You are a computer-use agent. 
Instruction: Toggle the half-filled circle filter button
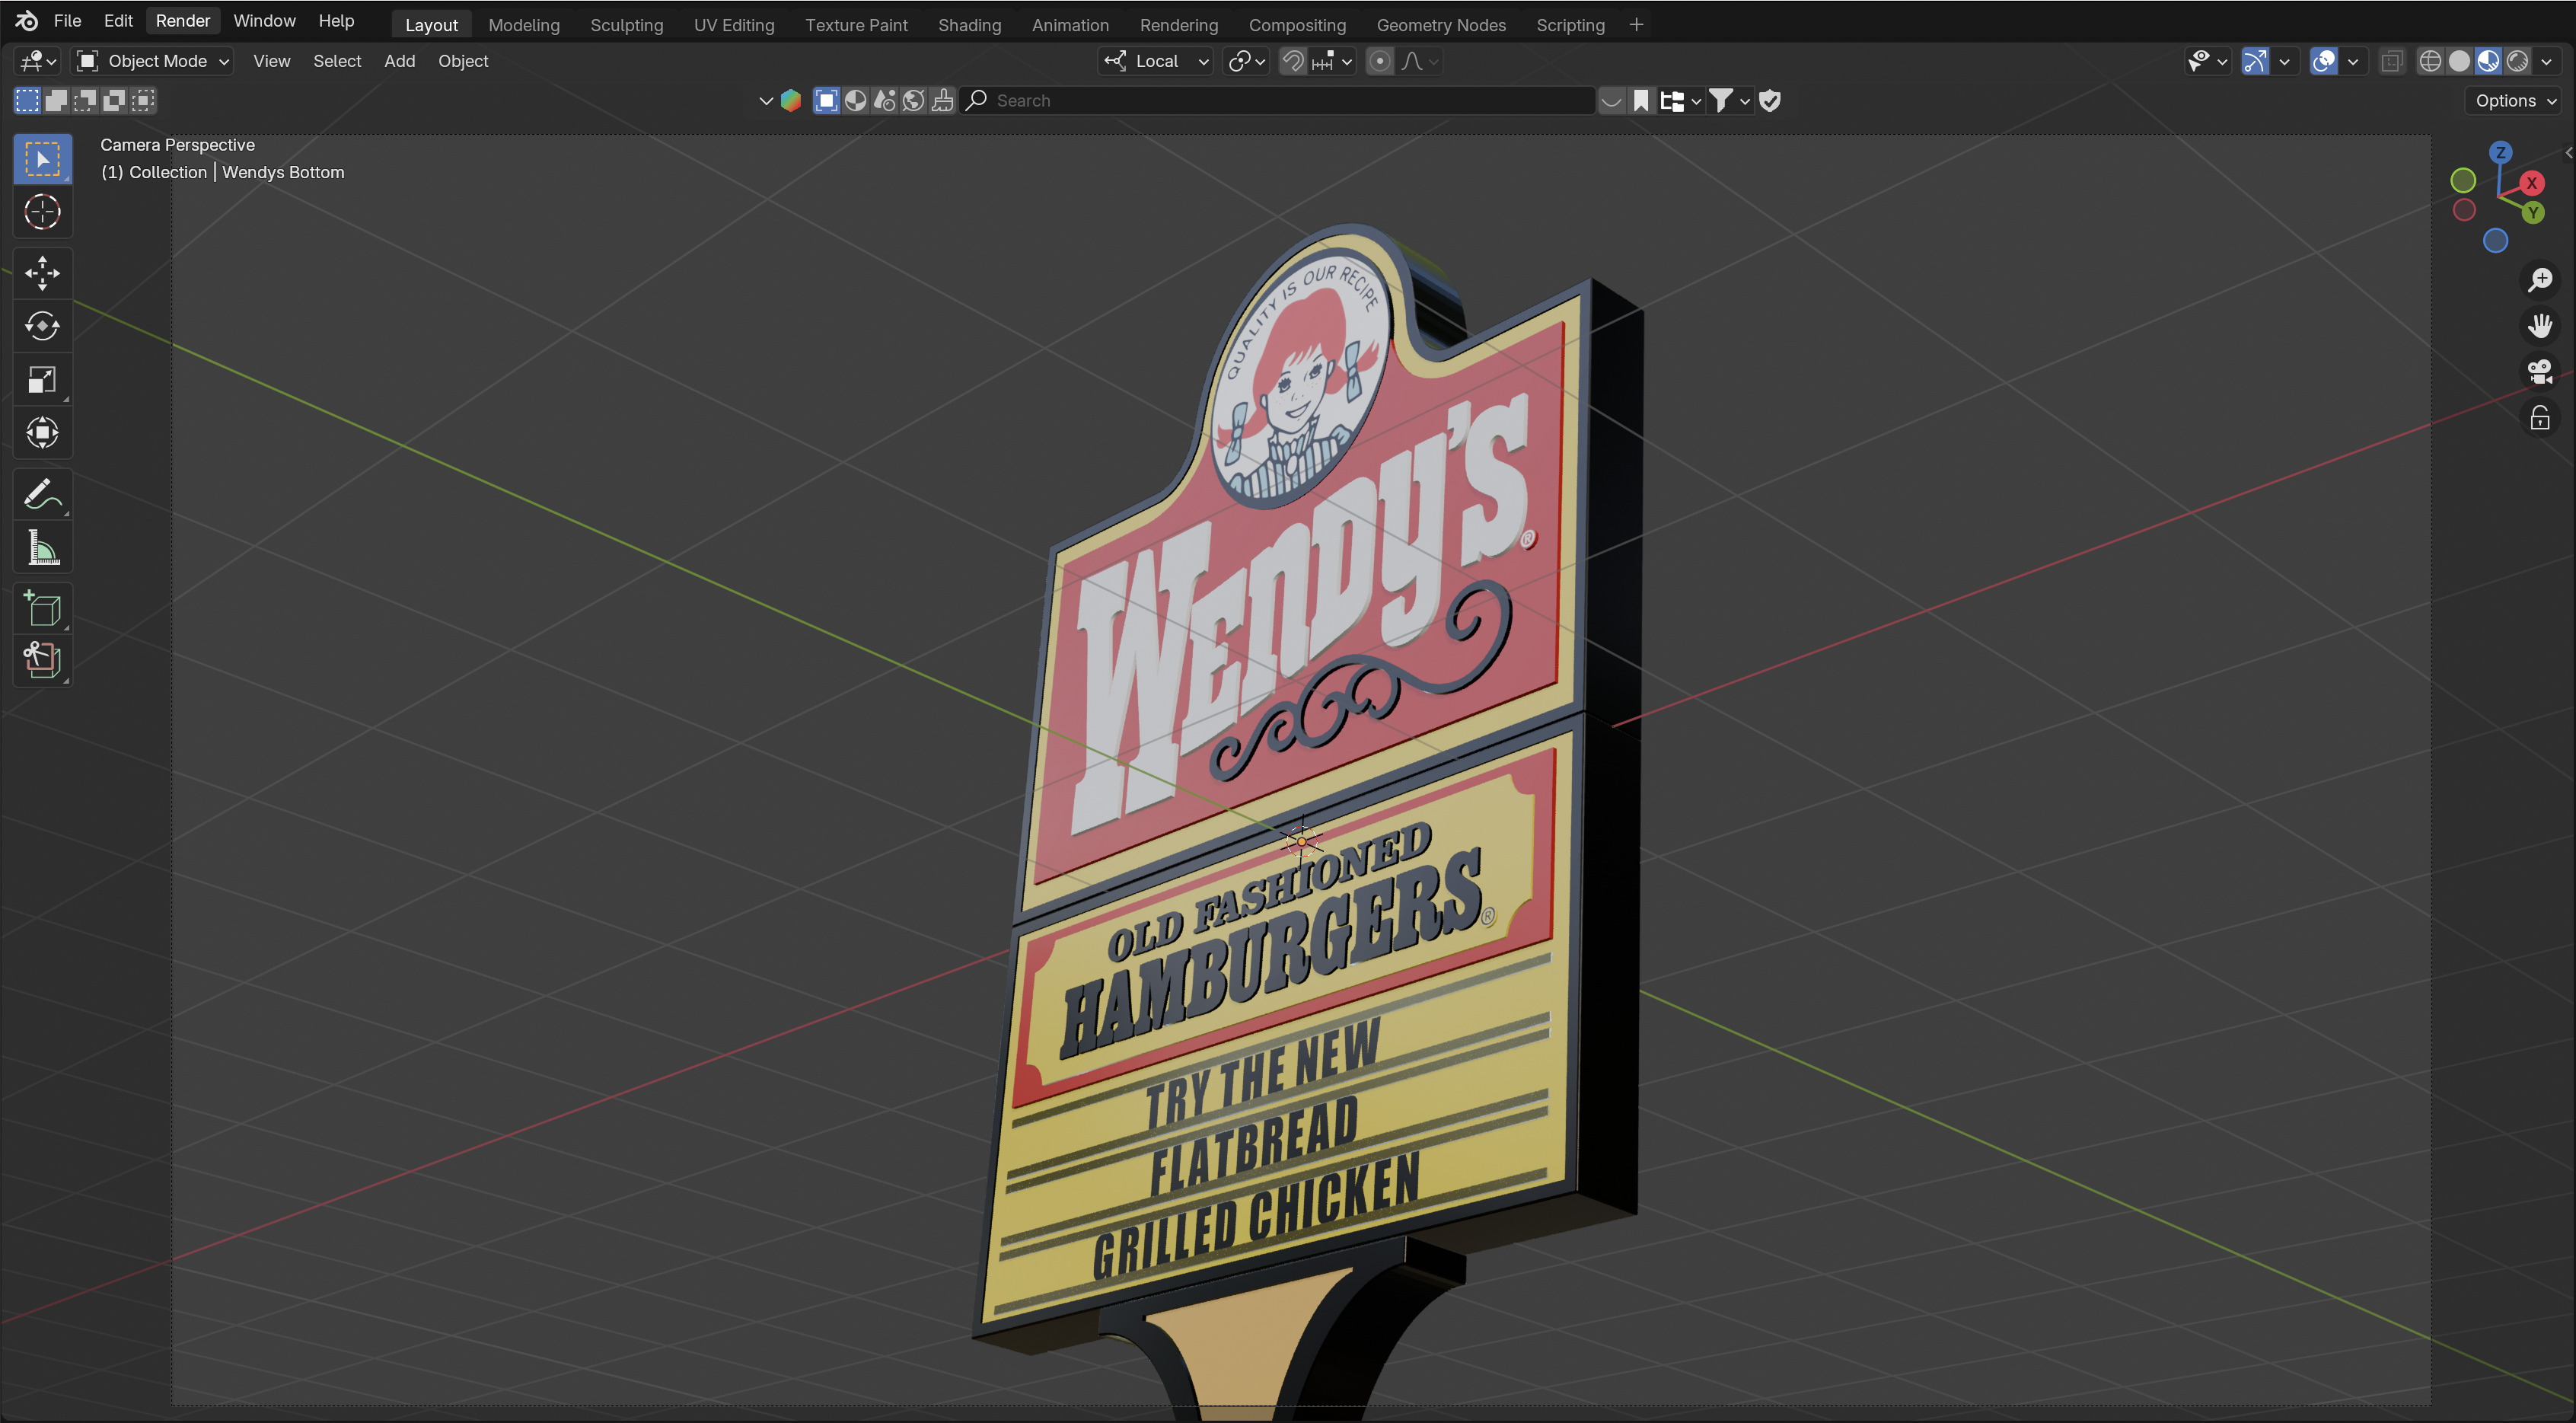(x=855, y=100)
